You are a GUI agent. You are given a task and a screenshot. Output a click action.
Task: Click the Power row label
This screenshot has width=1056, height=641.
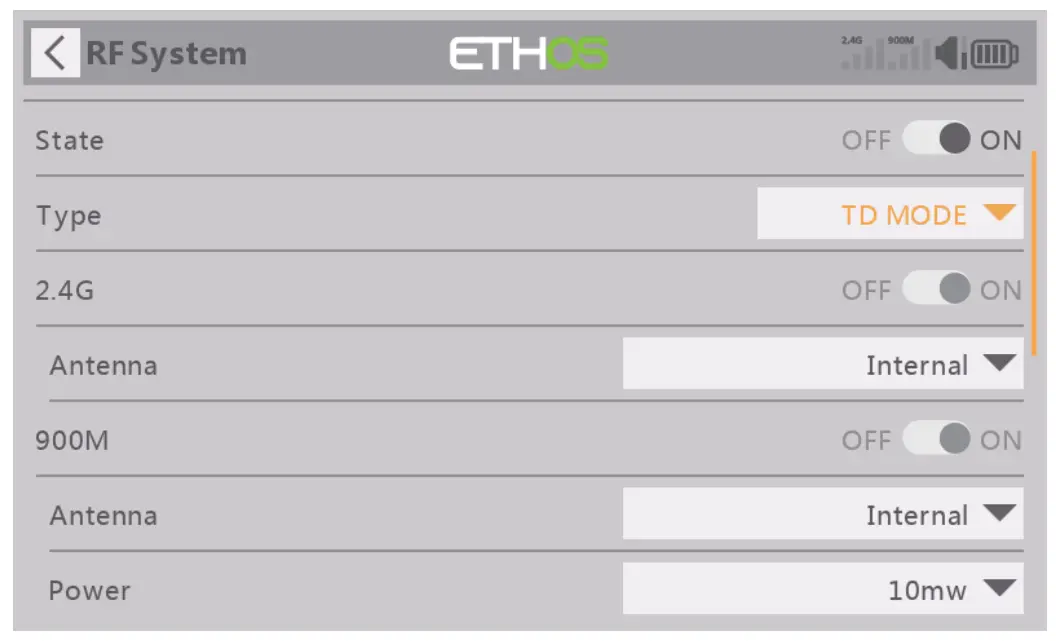[89, 590]
